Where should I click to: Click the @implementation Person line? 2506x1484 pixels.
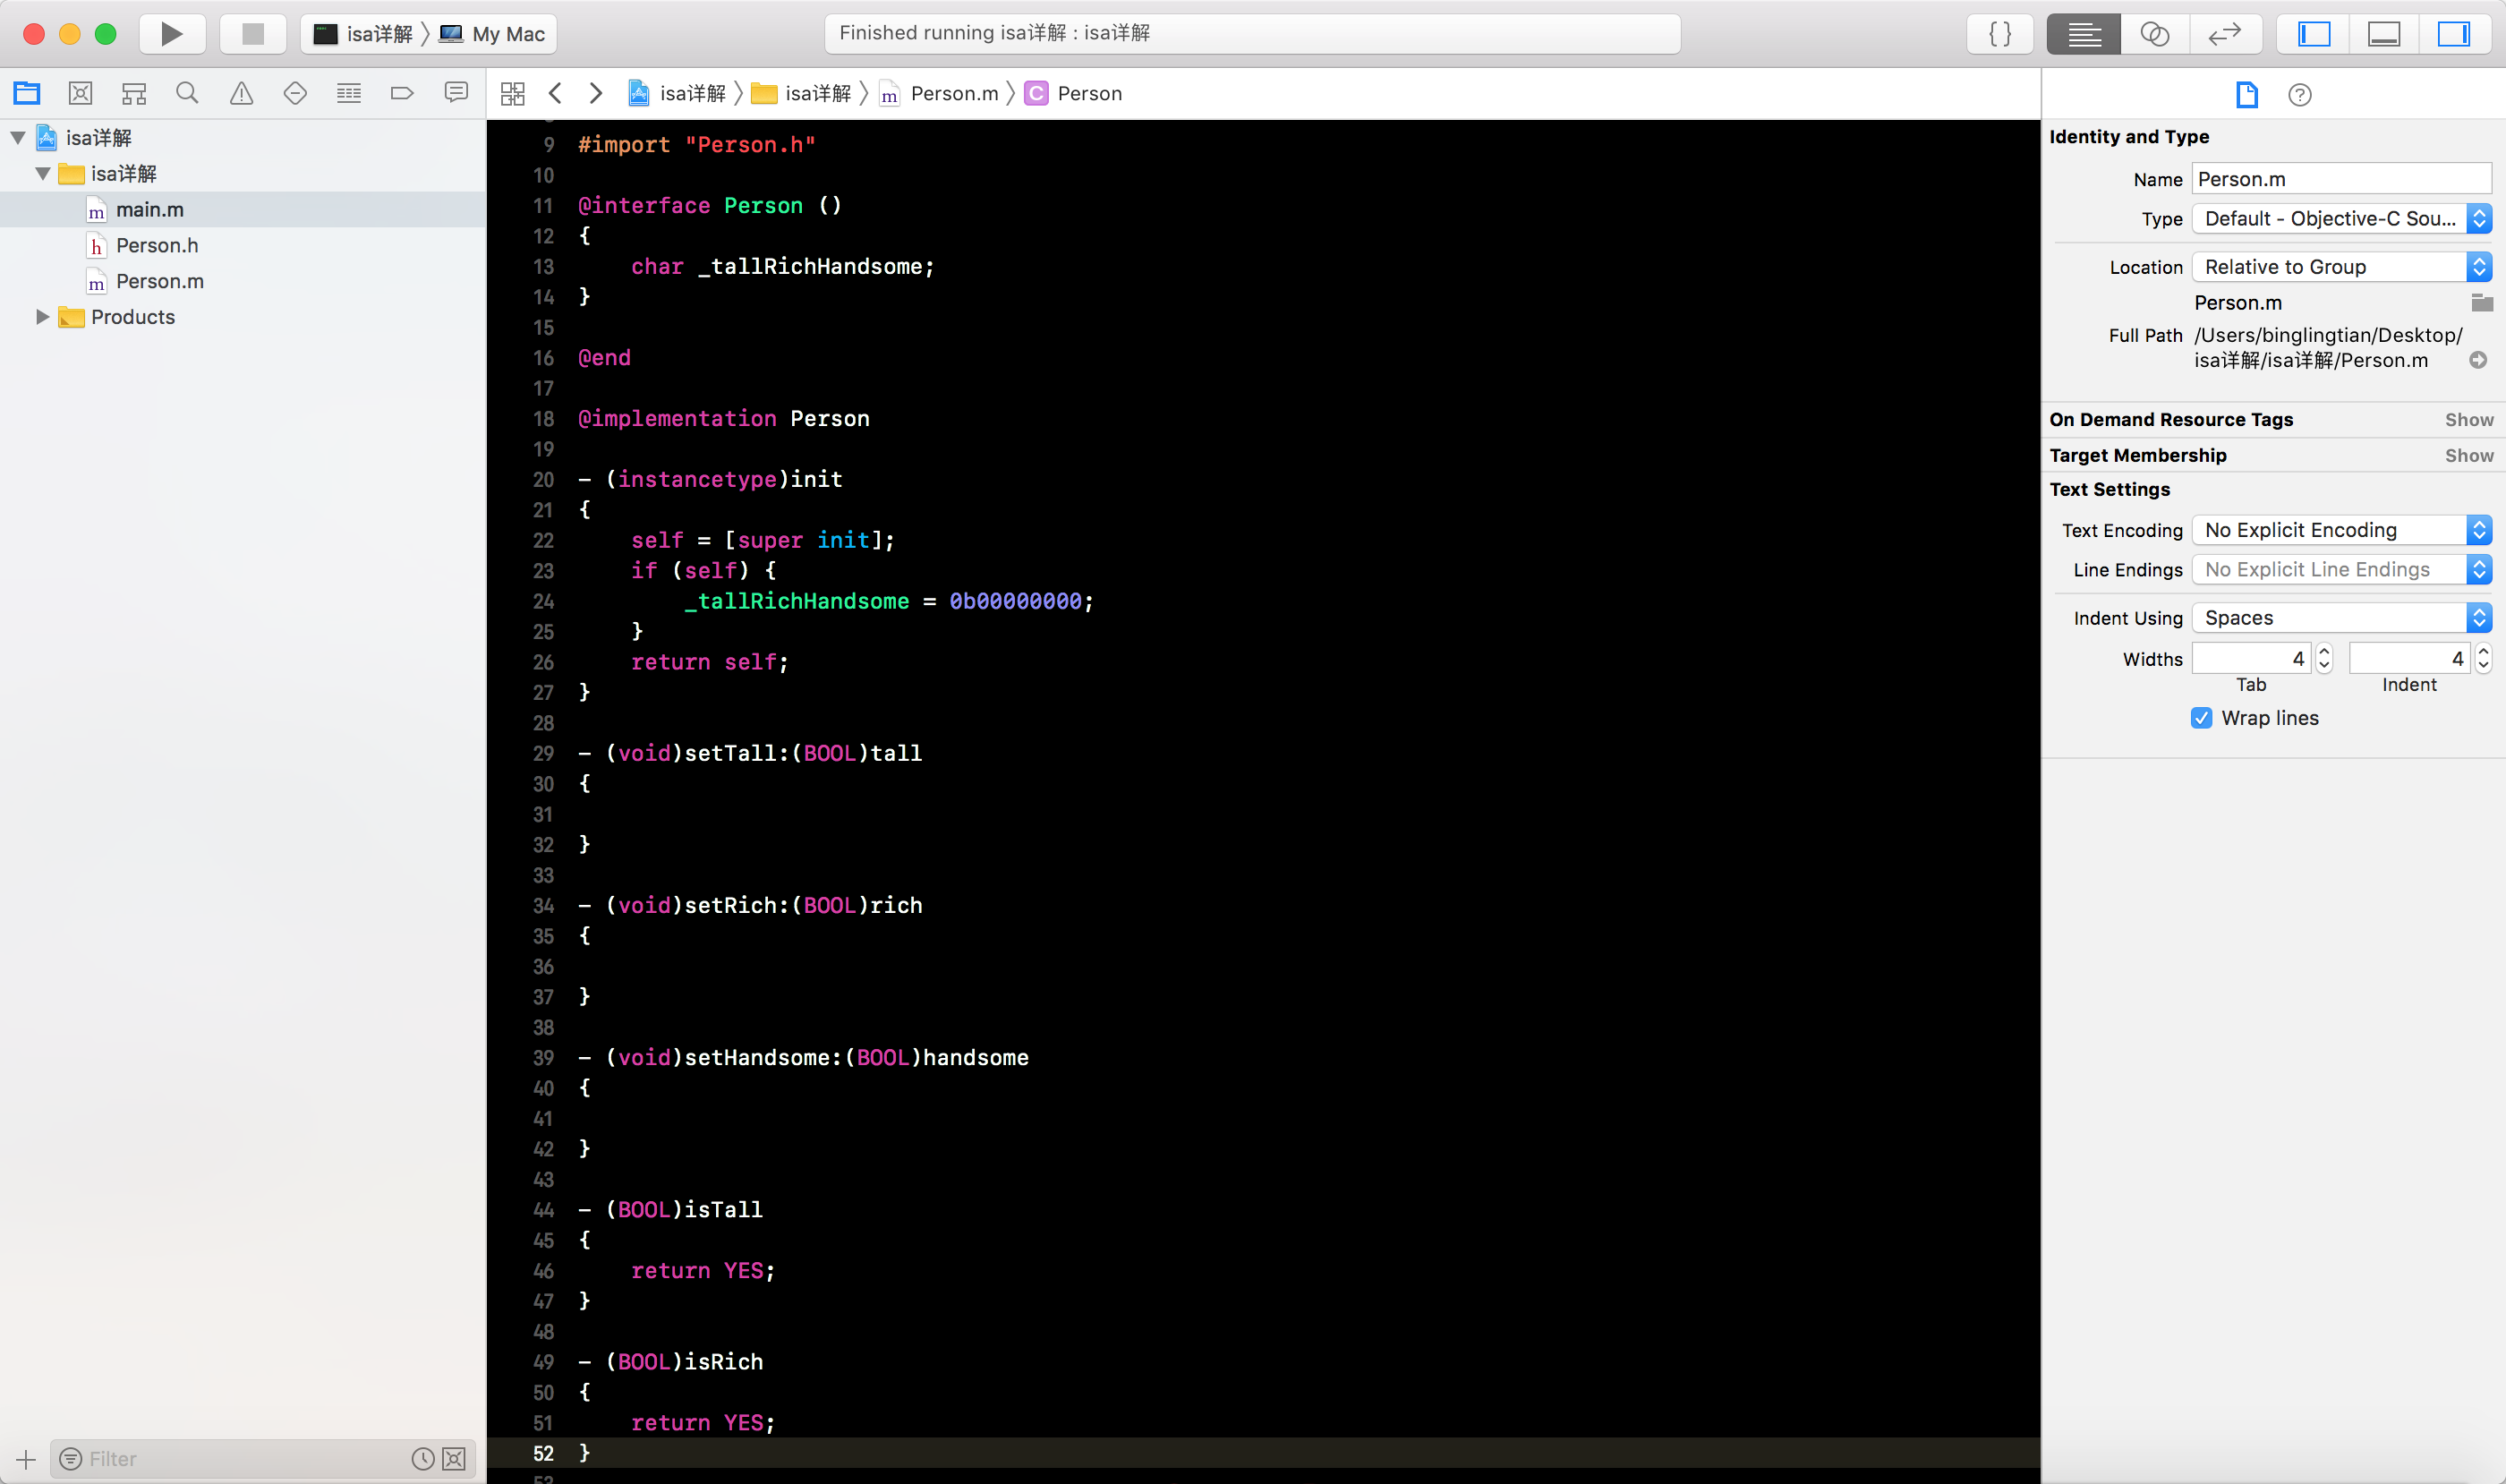724,418
